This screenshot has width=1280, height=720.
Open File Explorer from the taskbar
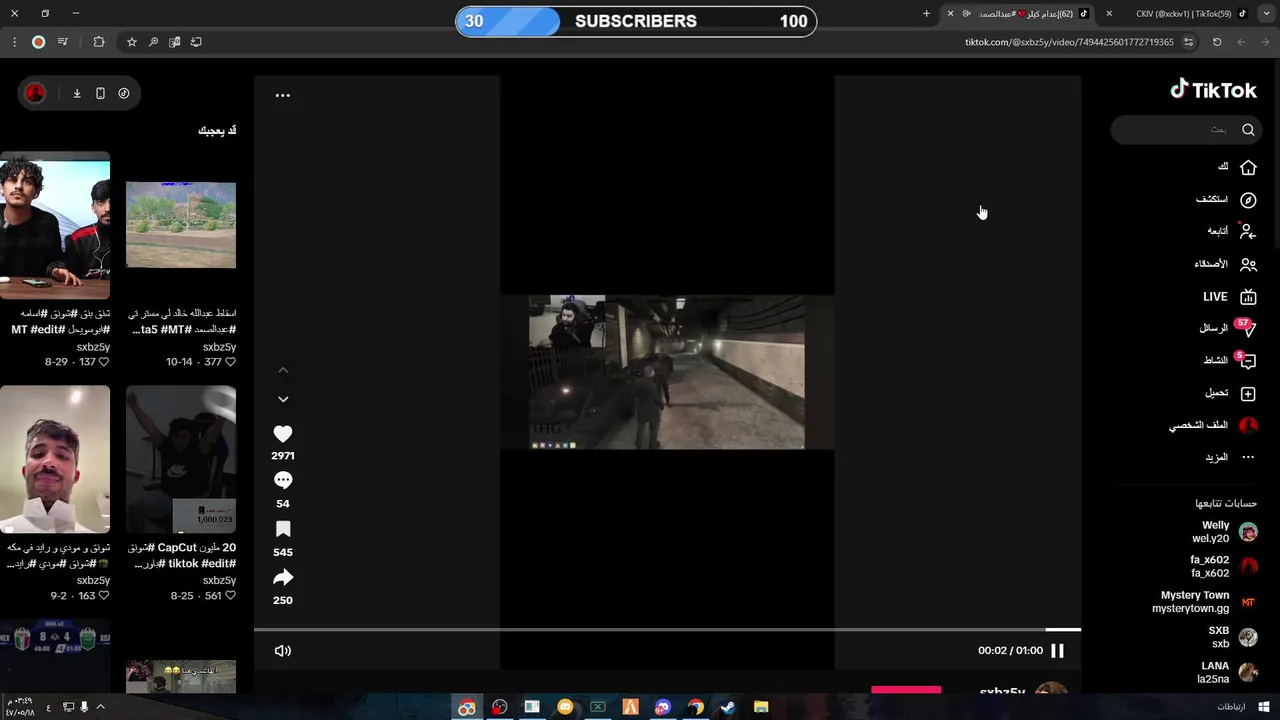coord(760,707)
